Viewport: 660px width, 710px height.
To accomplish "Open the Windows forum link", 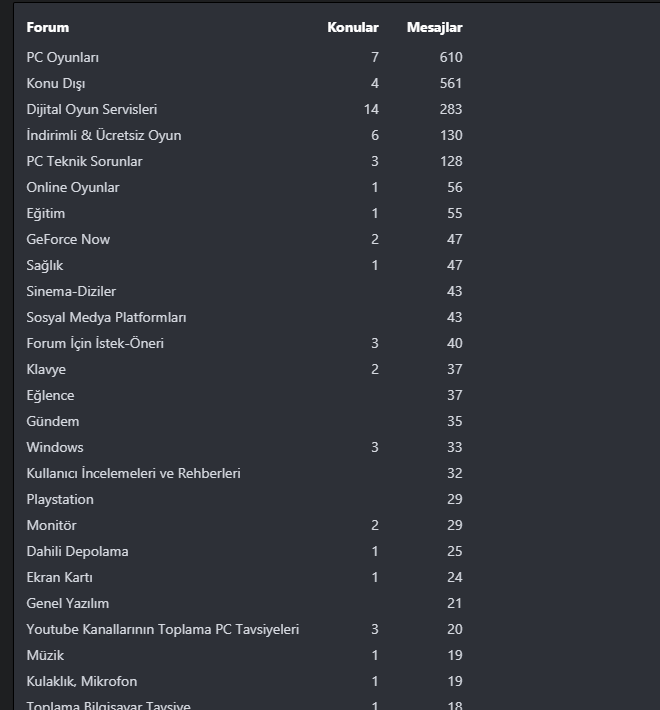I will [55, 447].
